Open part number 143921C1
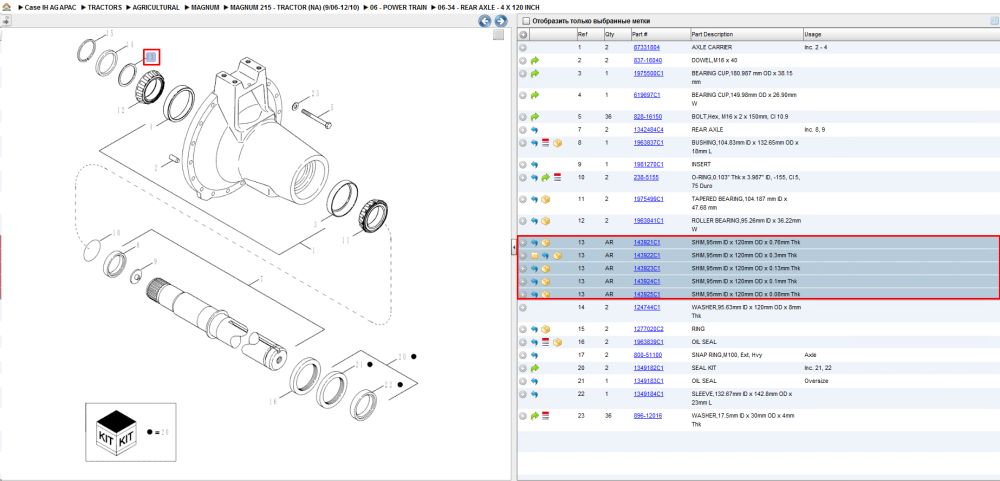Image resolution: width=1000 pixels, height=481 pixels. tap(646, 242)
